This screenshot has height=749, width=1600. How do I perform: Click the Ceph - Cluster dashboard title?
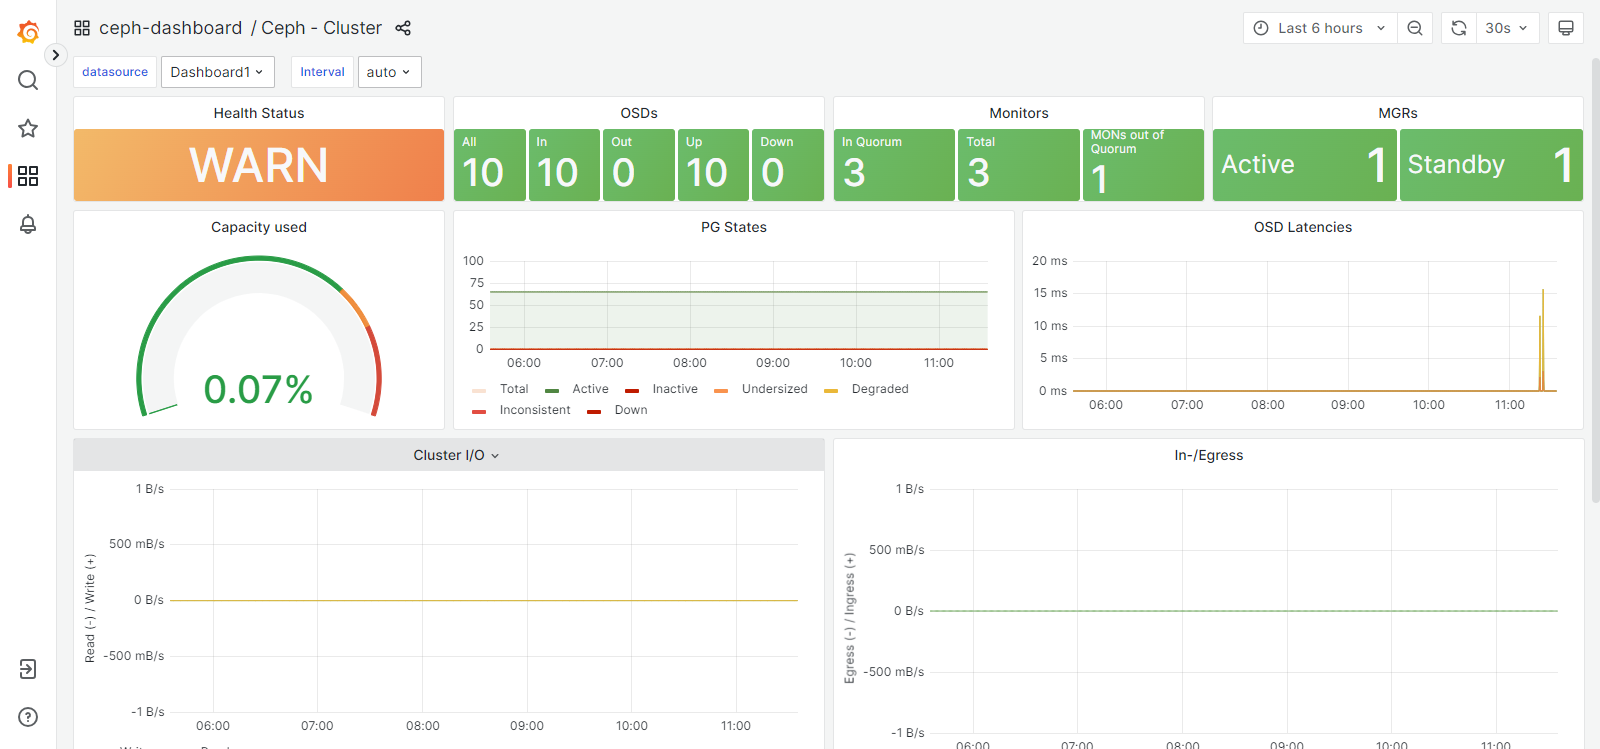point(321,28)
